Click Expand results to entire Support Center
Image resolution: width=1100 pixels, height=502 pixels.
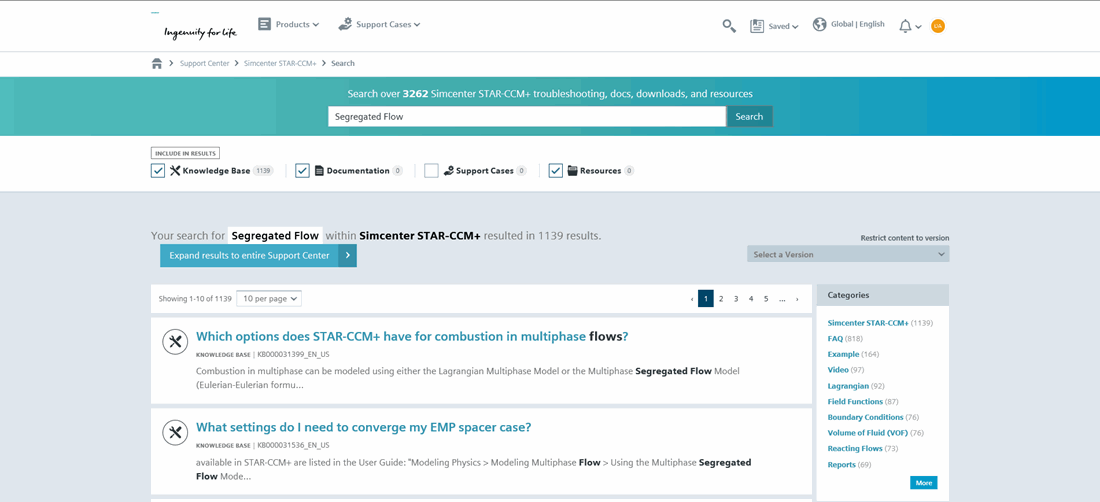click(258, 256)
